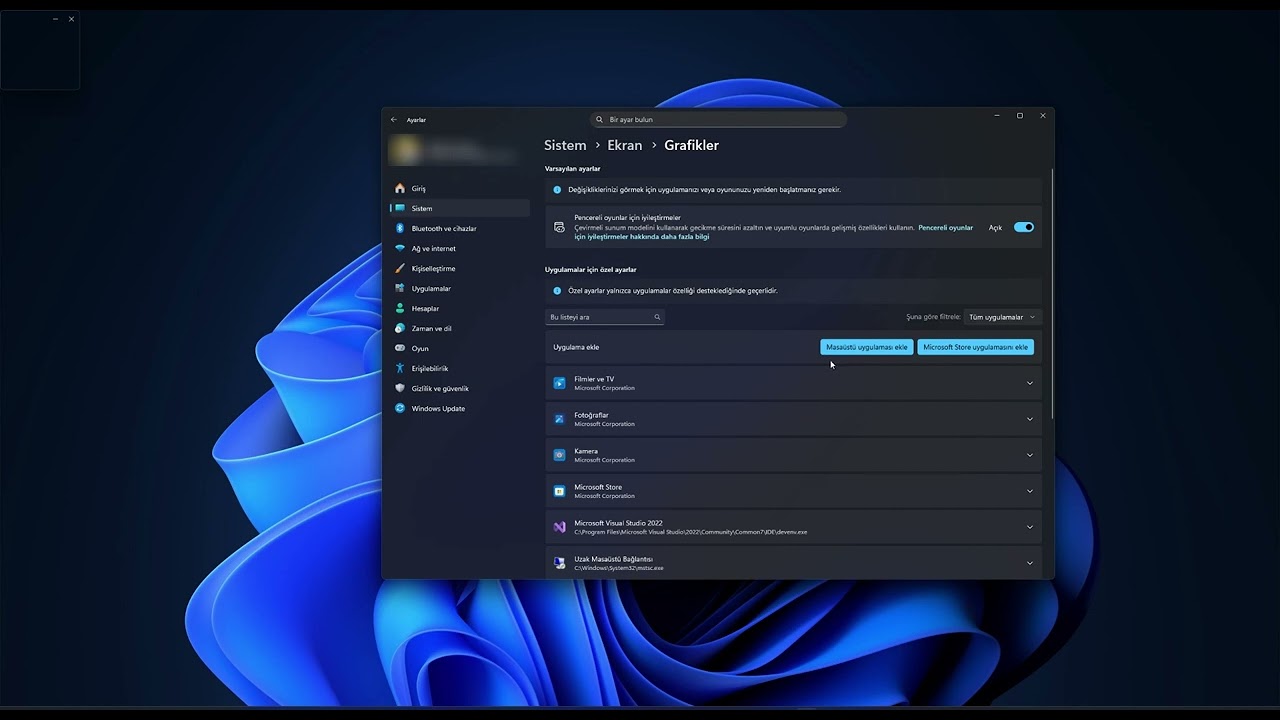Click the blurred user profile area
The height and width of the screenshot is (720, 1280).
pyautogui.click(x=453, y=151)
